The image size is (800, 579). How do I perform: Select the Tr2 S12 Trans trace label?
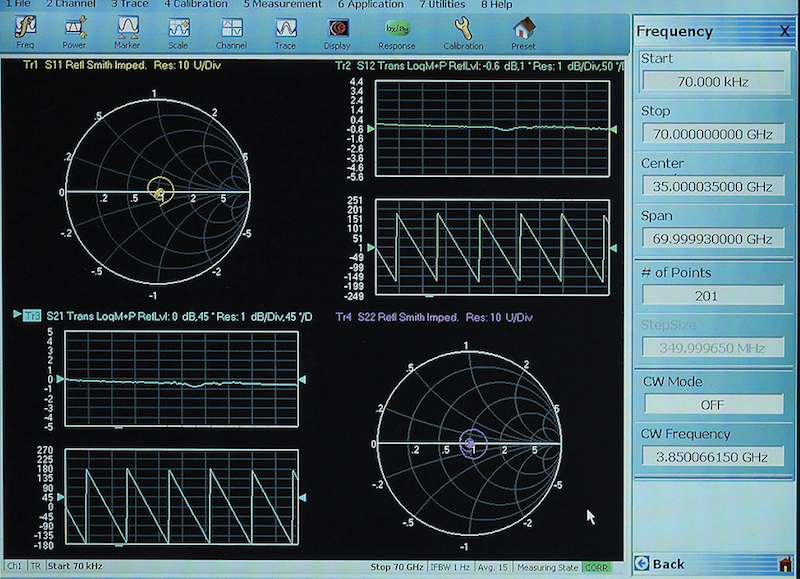pos(479,66)
